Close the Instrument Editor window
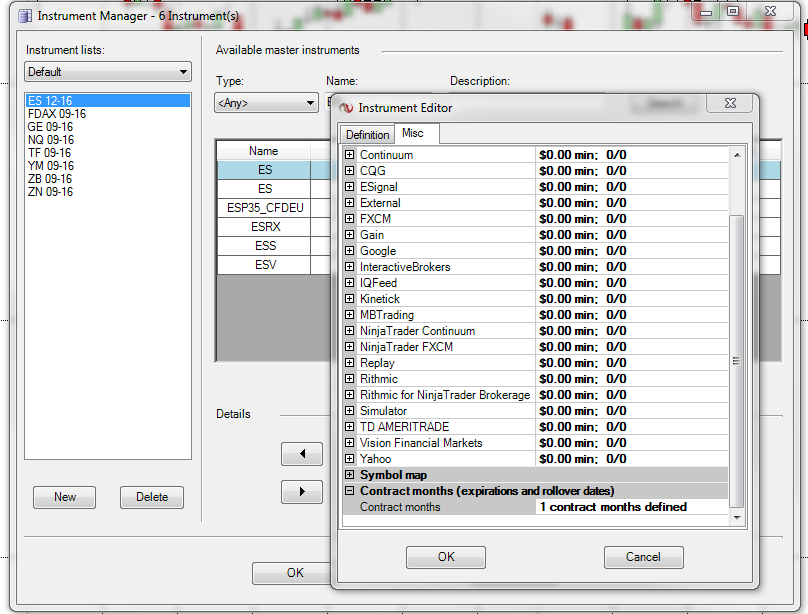 [730, 103]
